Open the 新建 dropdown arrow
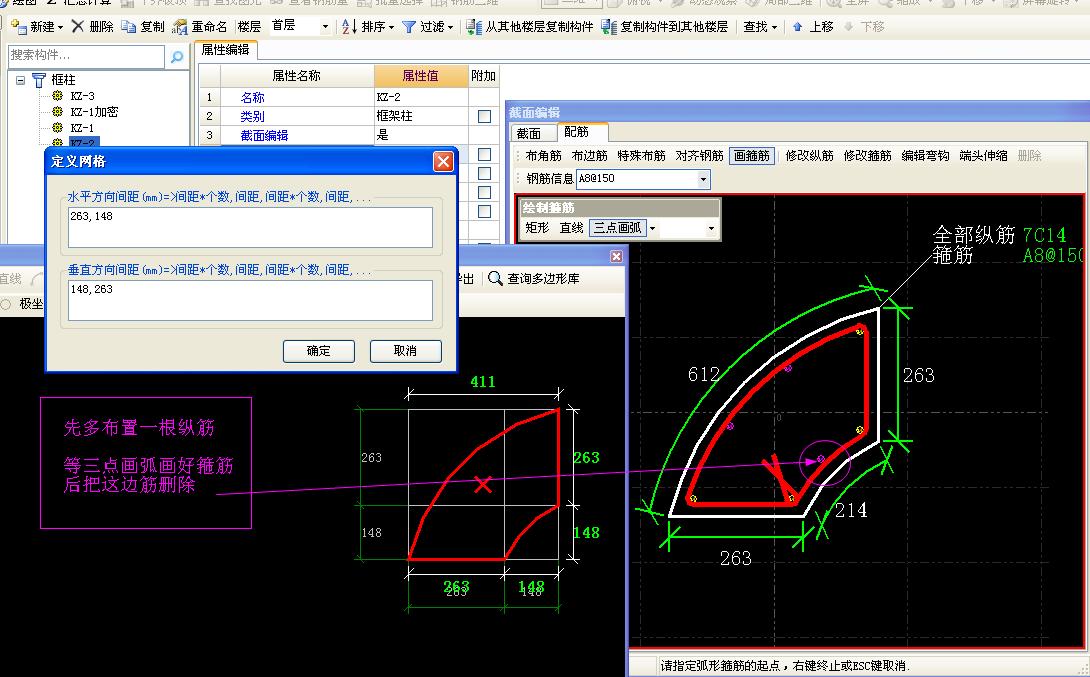The width and height of the screenshot is (1090, 677). click(60, 27)
